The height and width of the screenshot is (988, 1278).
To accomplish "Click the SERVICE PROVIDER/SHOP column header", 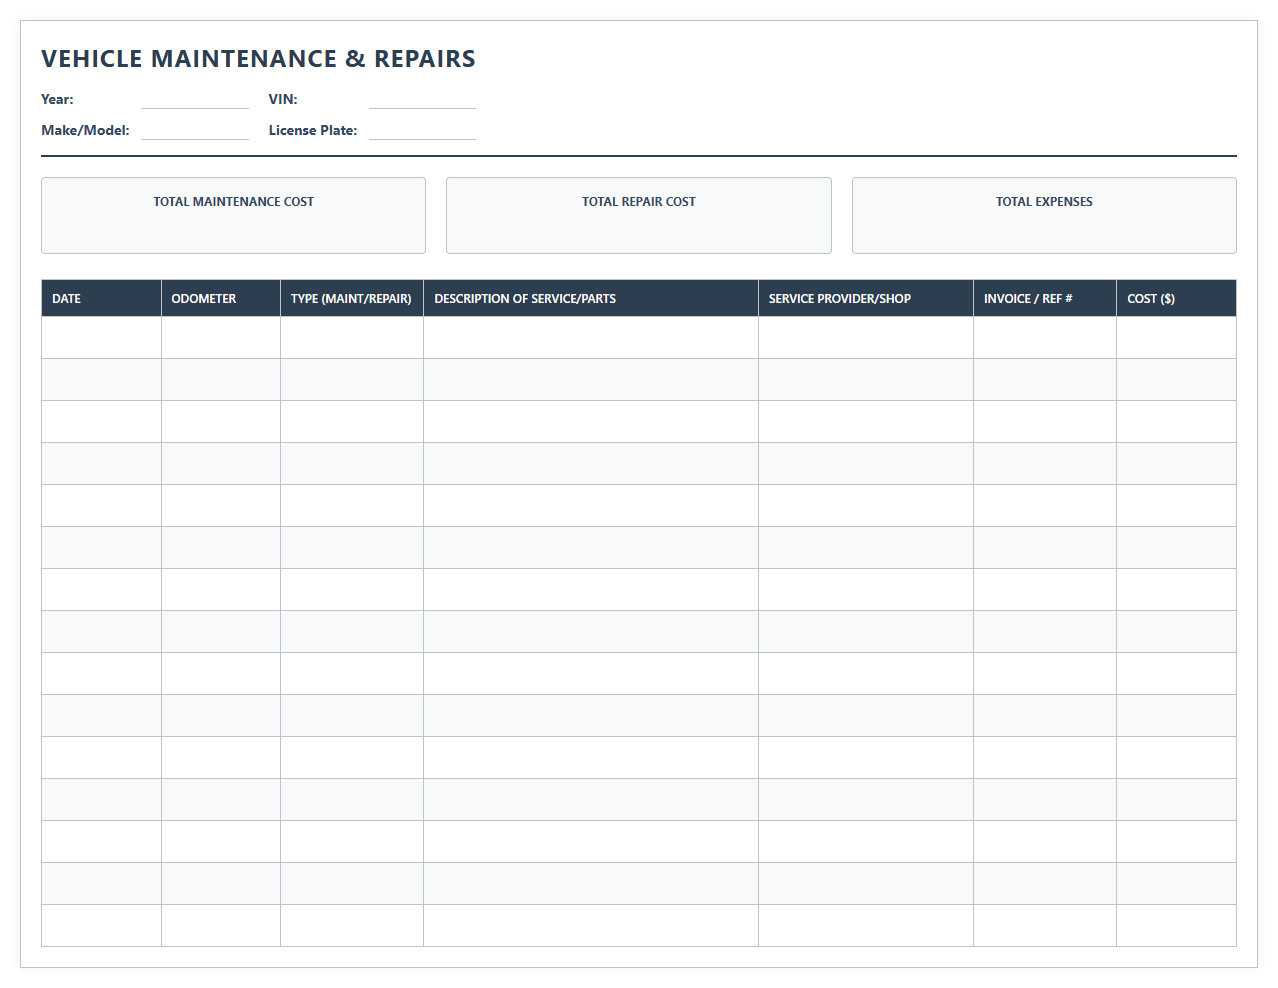I will coord(866,298).
